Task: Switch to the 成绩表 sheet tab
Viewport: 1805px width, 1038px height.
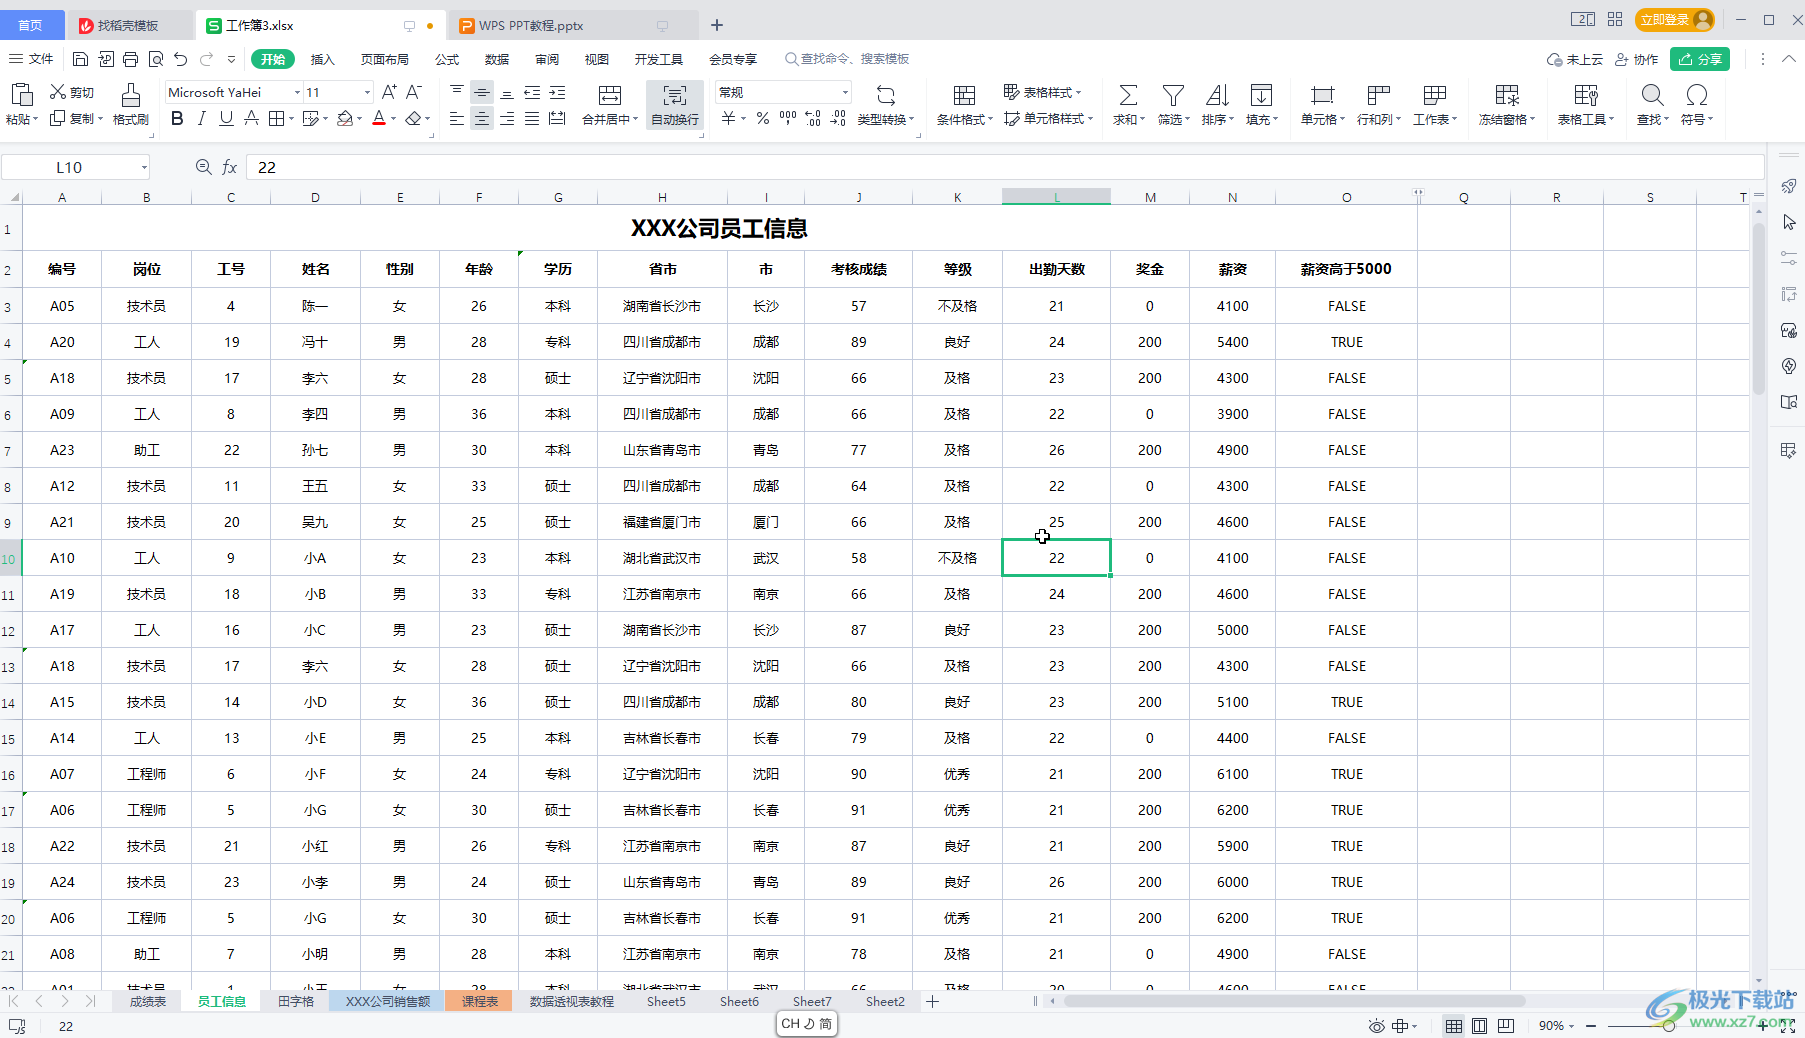Action: coord(148,1001)
